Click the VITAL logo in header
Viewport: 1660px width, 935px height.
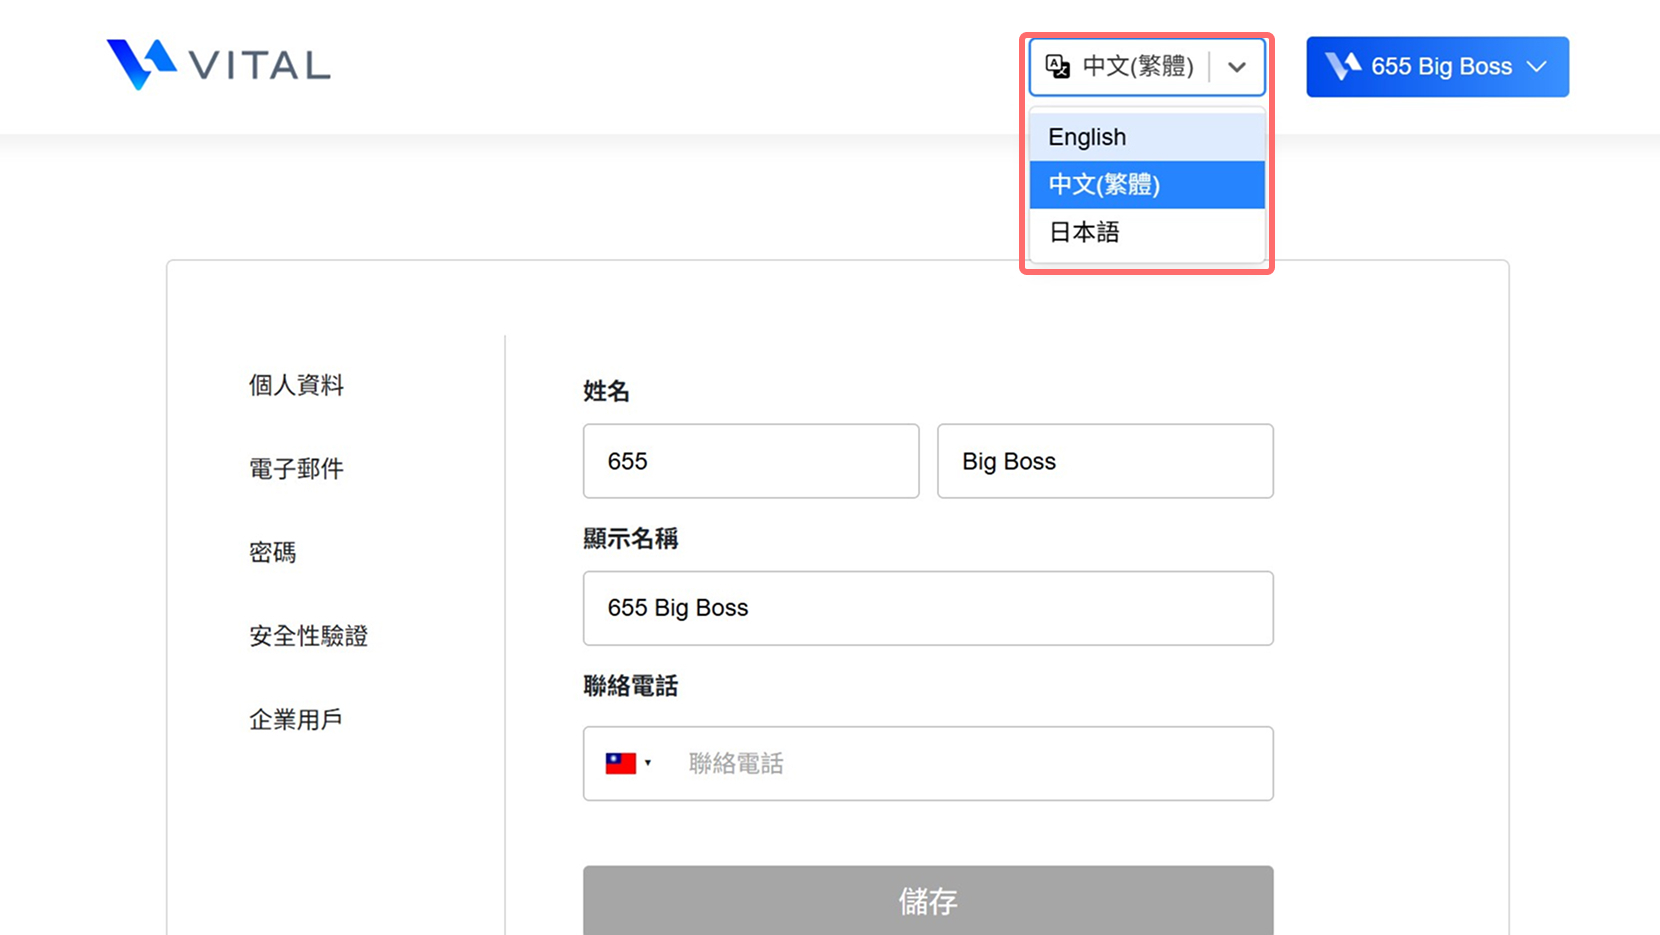coord(218,65)
